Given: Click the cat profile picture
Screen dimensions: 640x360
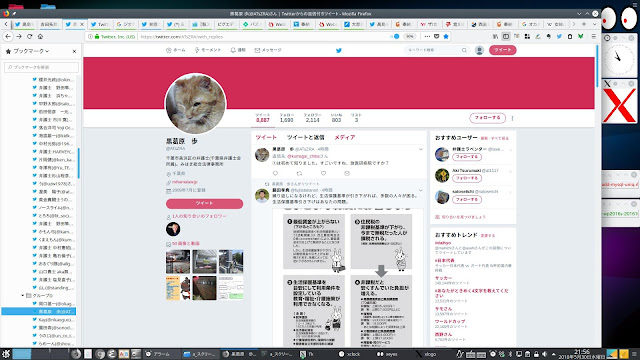Looking at the screenshot, I should [195, 104].
